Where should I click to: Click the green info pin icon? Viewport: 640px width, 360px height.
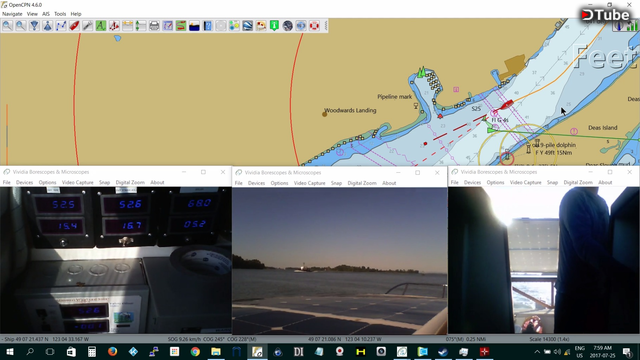(x=274, y=26)
